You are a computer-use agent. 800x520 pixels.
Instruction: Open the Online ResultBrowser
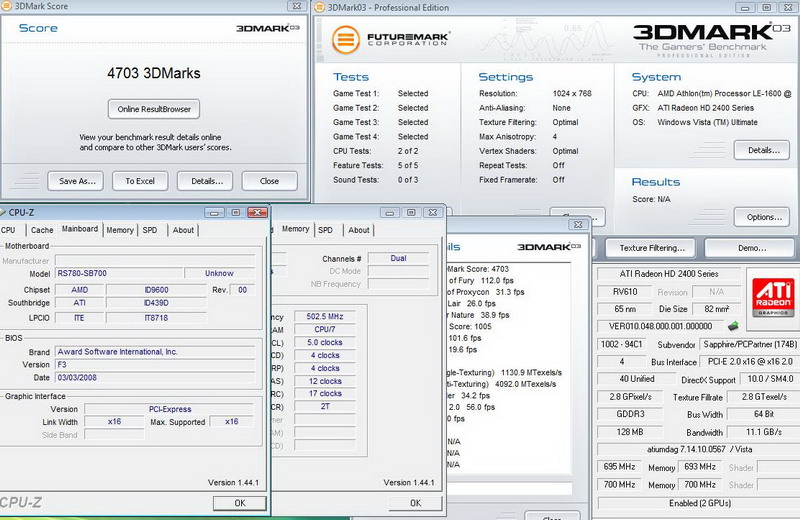154,109
